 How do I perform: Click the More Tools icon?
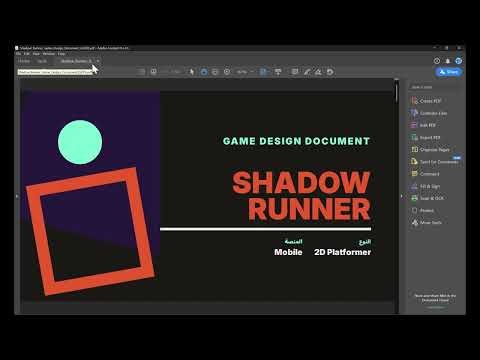(x=414, y=222)
